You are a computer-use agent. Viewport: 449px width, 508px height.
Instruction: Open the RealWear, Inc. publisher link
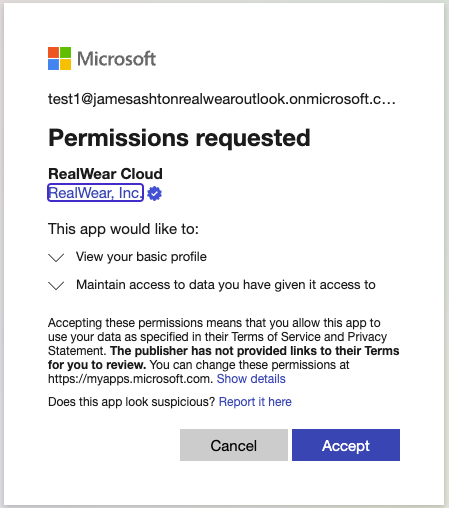click(95, 193)
